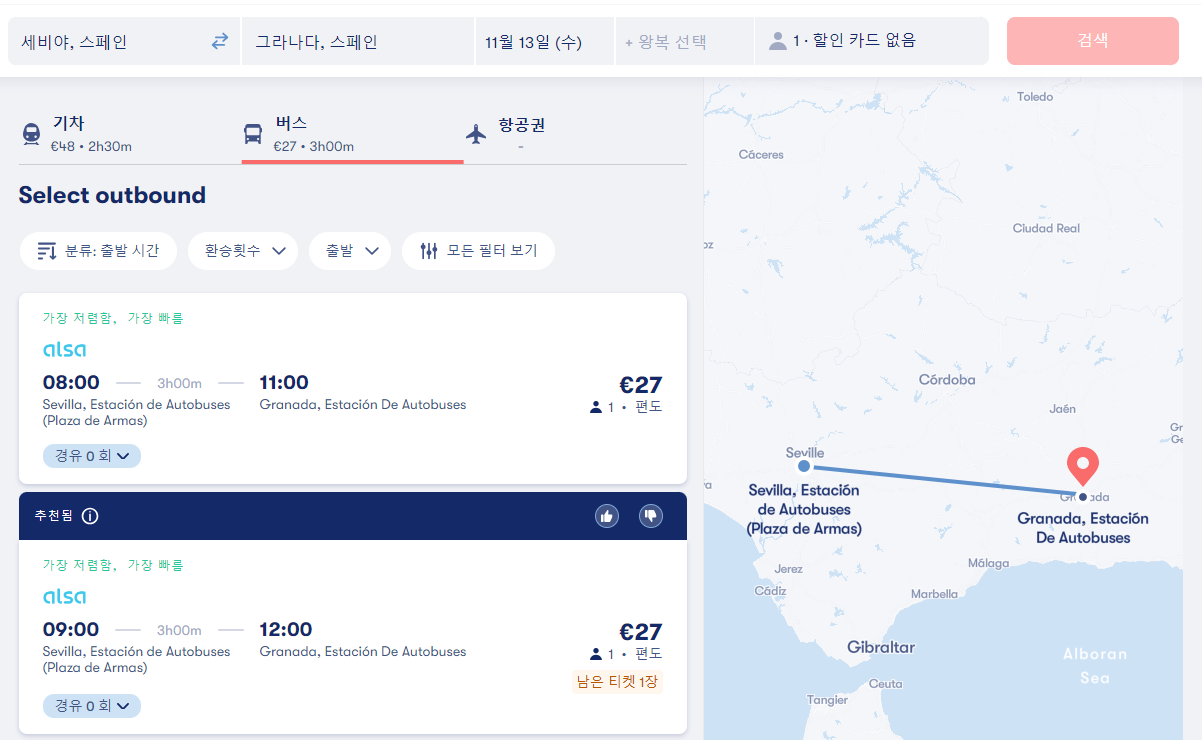Expand 경유 0 회 on 08:00 trip
This screenshot has height=740, width=1202.
tap(92, 456)
